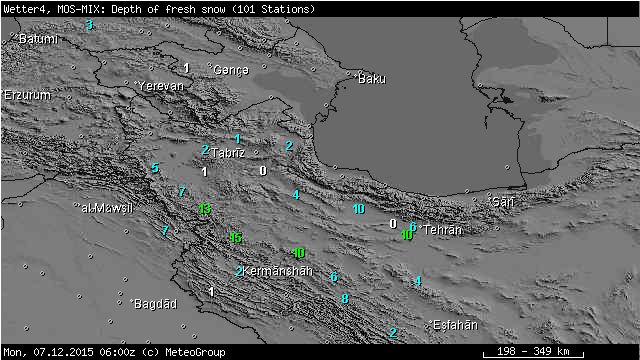
Task: Click the Batumi city label
Action: [x=38, y=39]
